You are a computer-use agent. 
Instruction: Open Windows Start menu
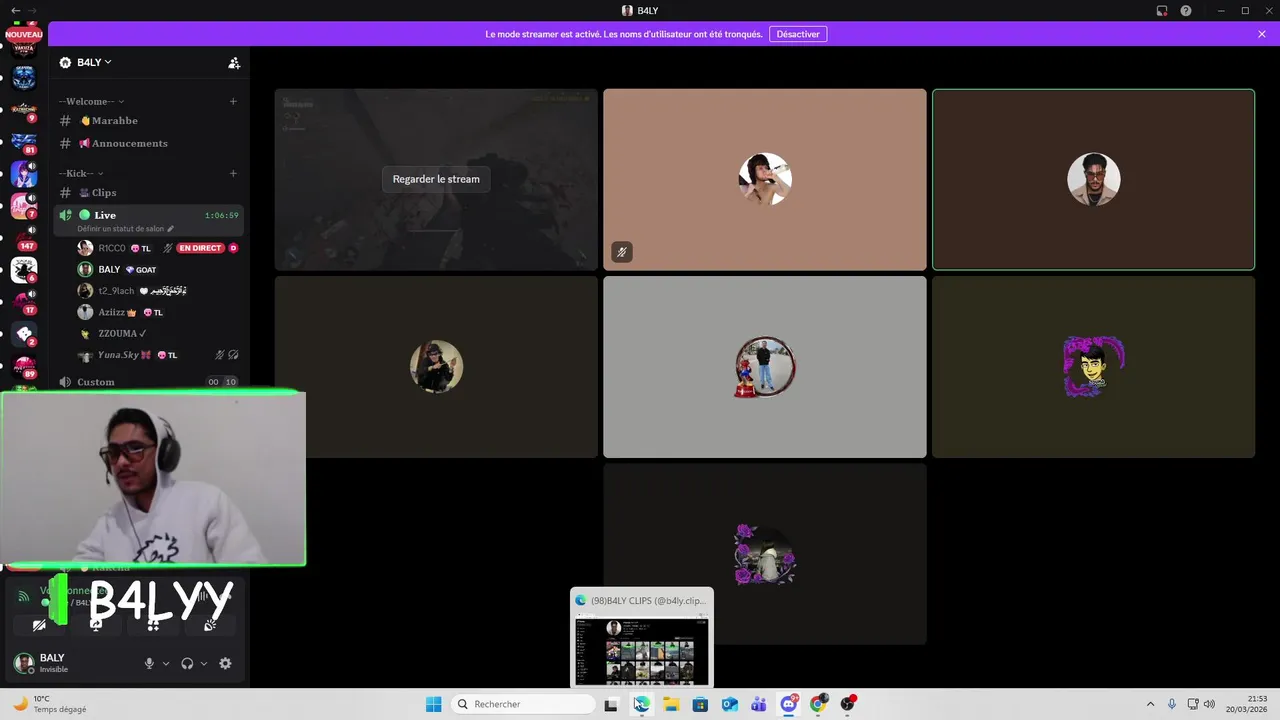tap(433, 704)
